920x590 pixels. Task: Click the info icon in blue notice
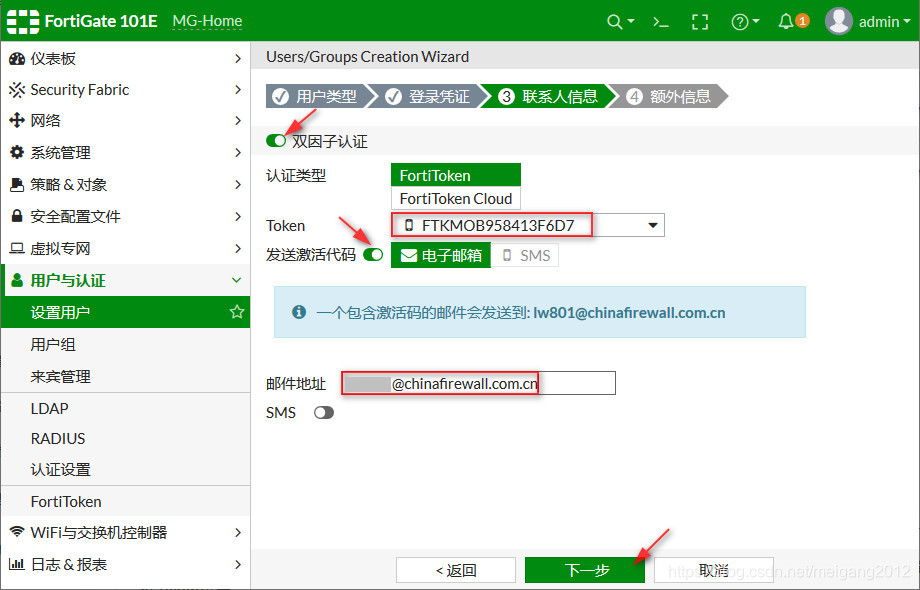pyautogui.click(x=299, y=312)
